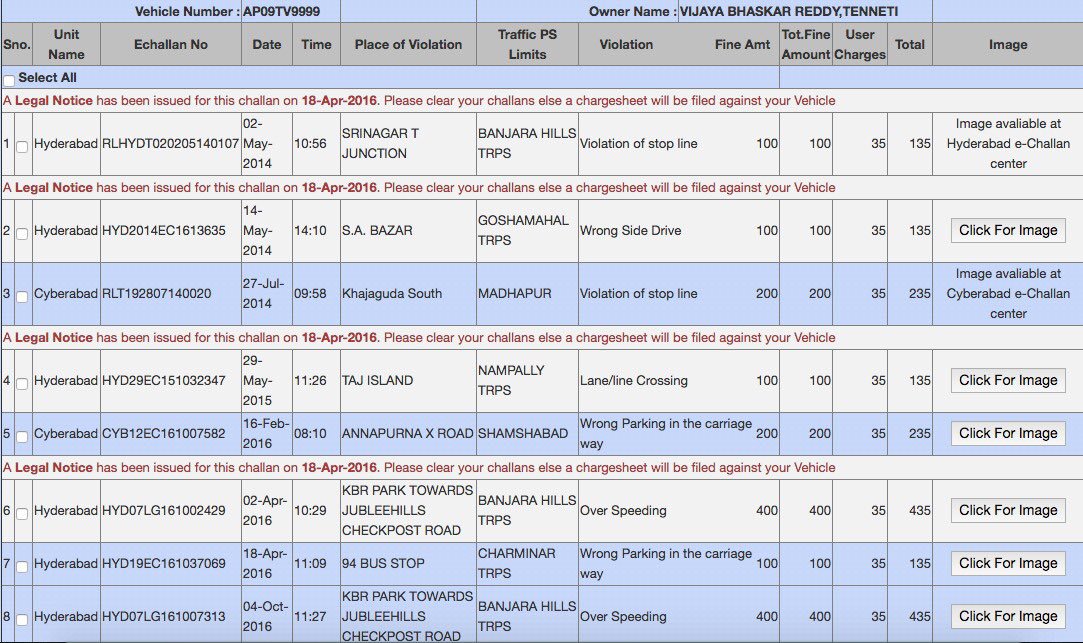Image resolution: width=1083 pixels, height=643 pixels.
Task: Tick checkbox for challan RLT192807140020
Action: point(22,296)
